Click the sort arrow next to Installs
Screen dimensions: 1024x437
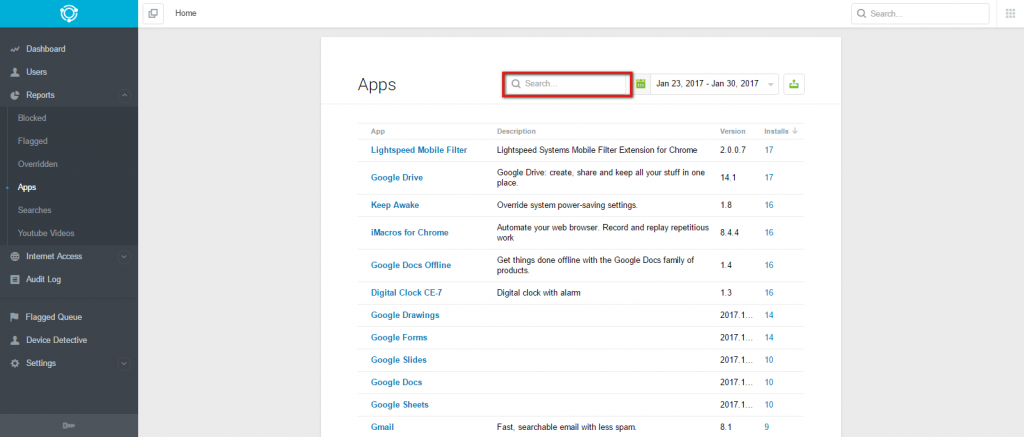[795, 131]
